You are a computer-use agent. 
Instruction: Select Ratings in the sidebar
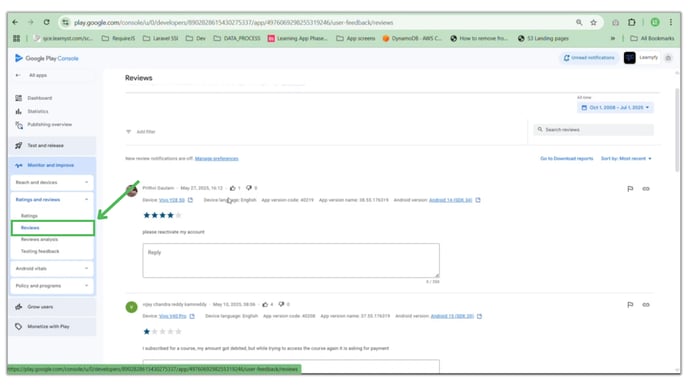(29, 216)
